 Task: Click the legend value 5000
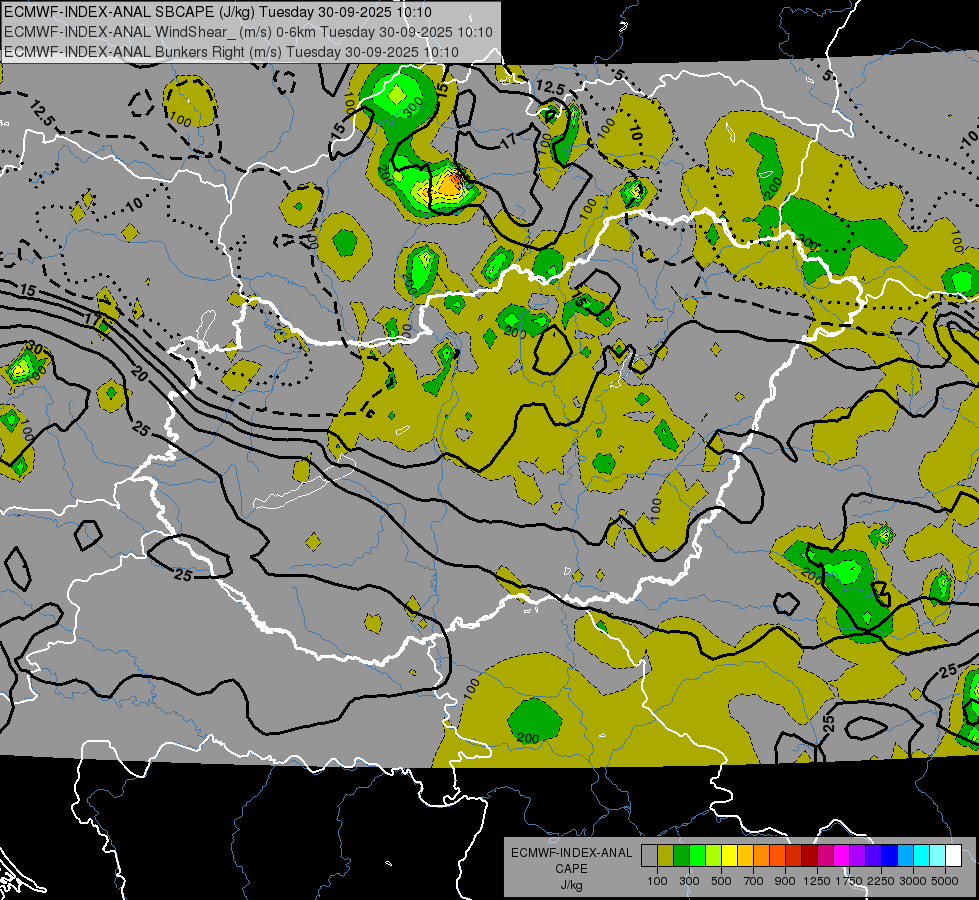tap(945, 881)
